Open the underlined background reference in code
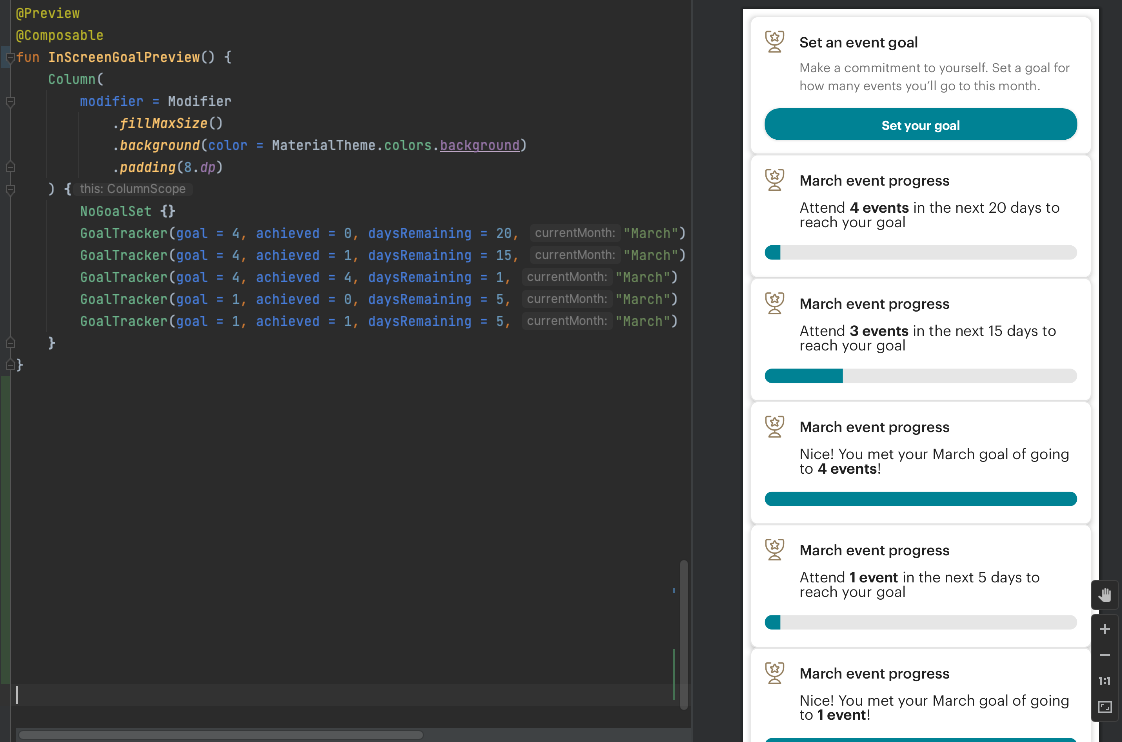Image resolution: width=1122 pixels, height=742 pixels. click(x=479, y=145)
